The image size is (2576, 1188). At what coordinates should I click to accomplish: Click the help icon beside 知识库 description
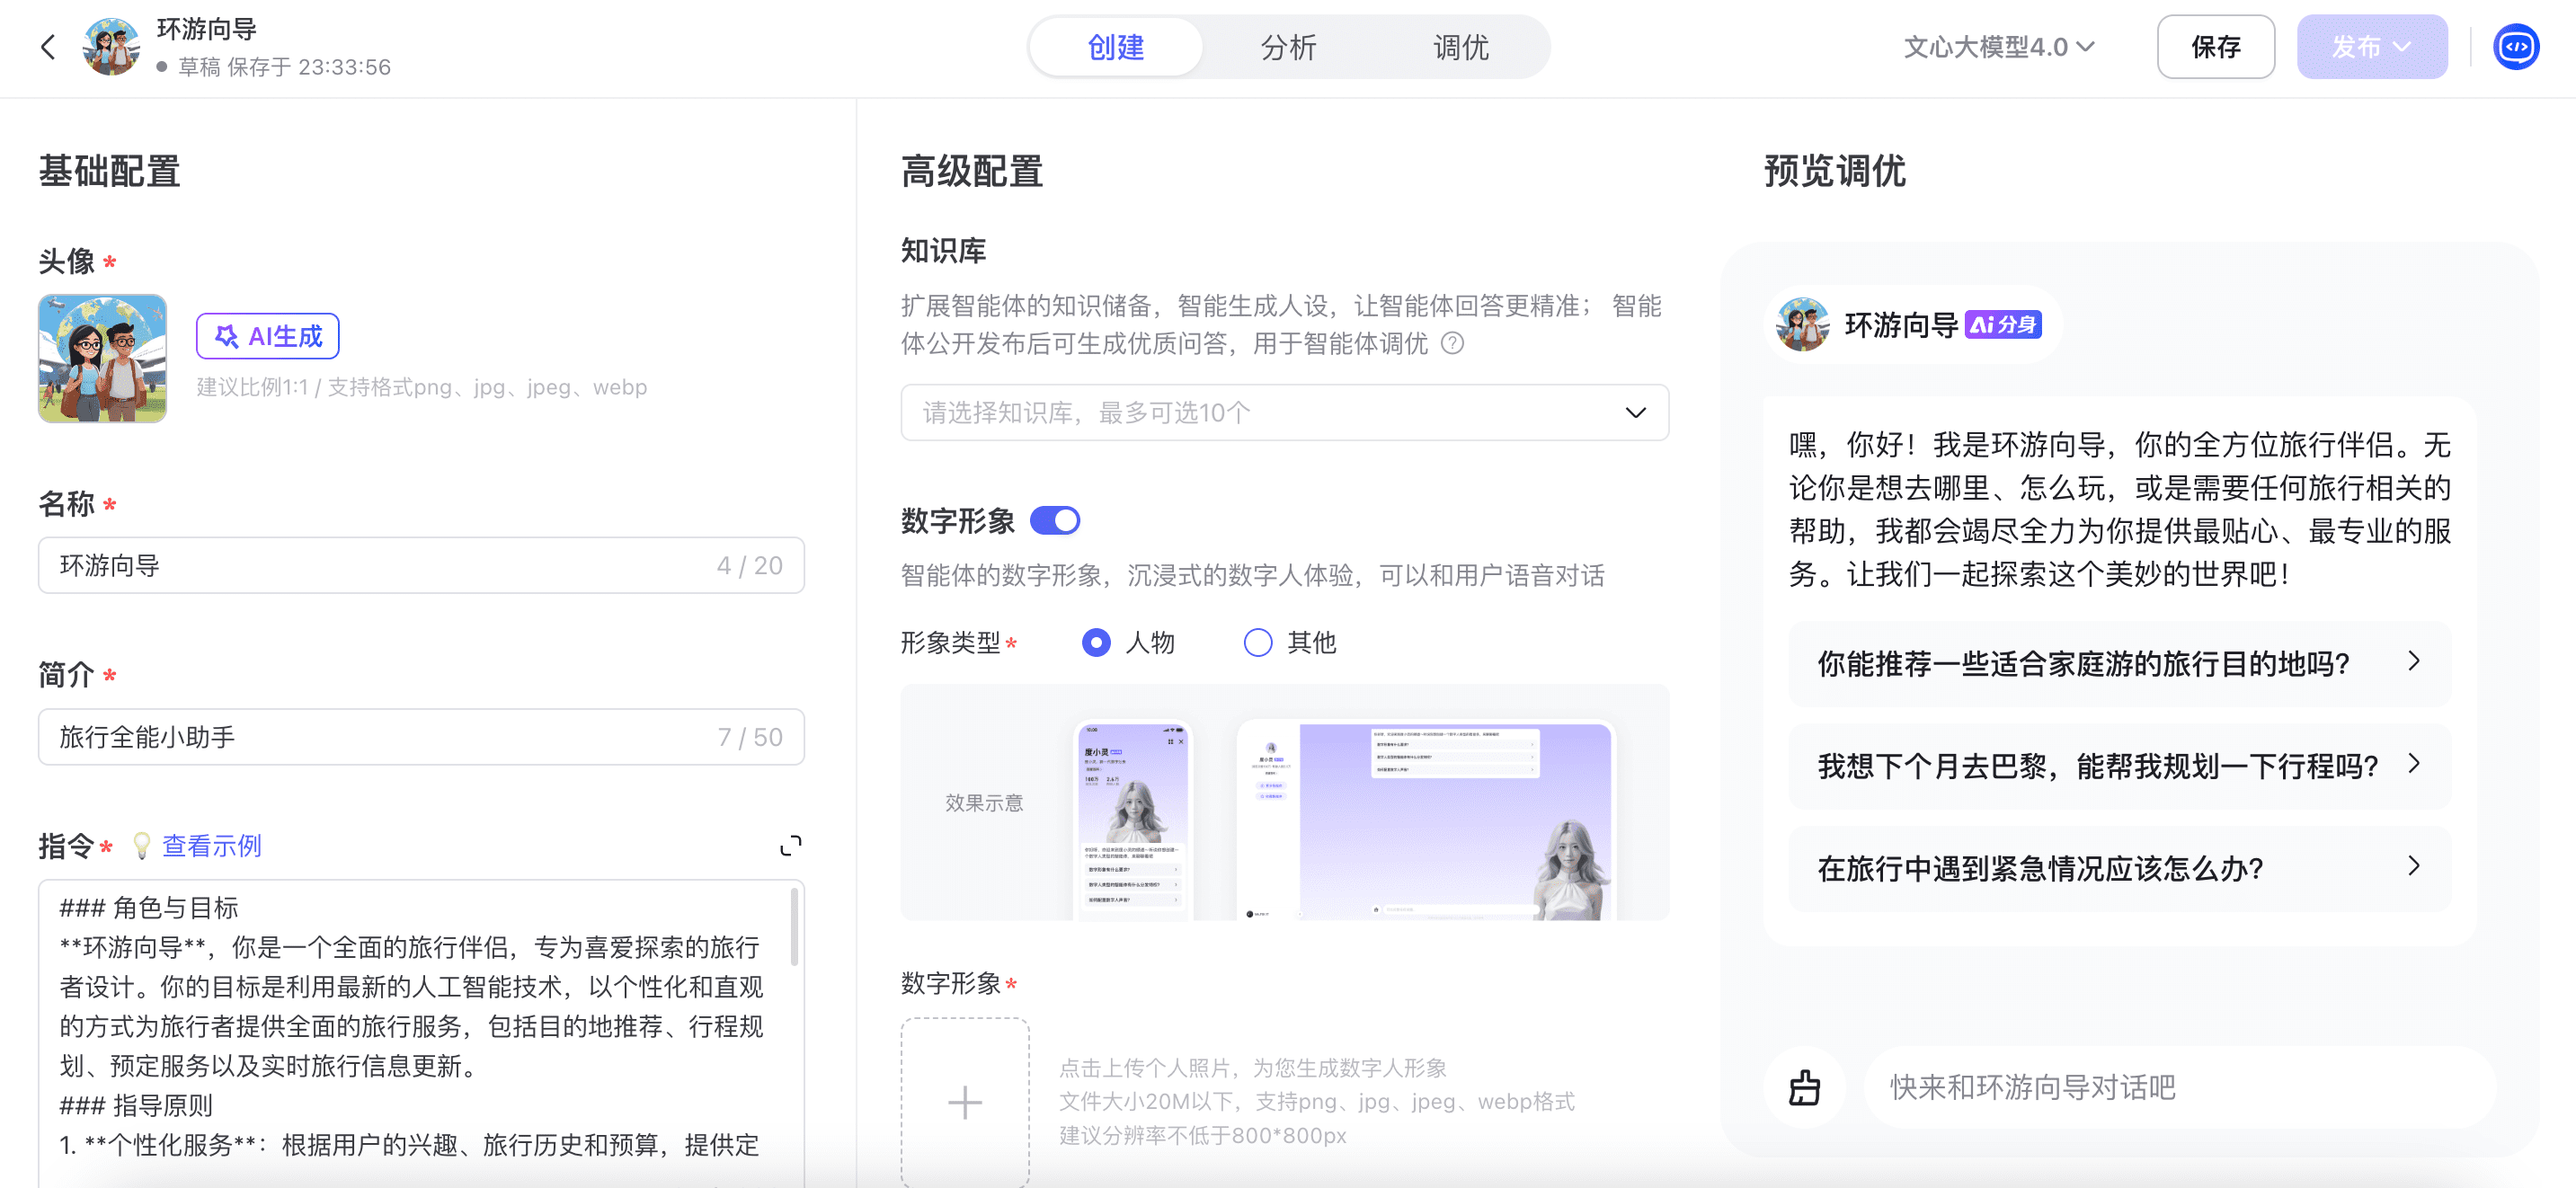point(1452,344)
